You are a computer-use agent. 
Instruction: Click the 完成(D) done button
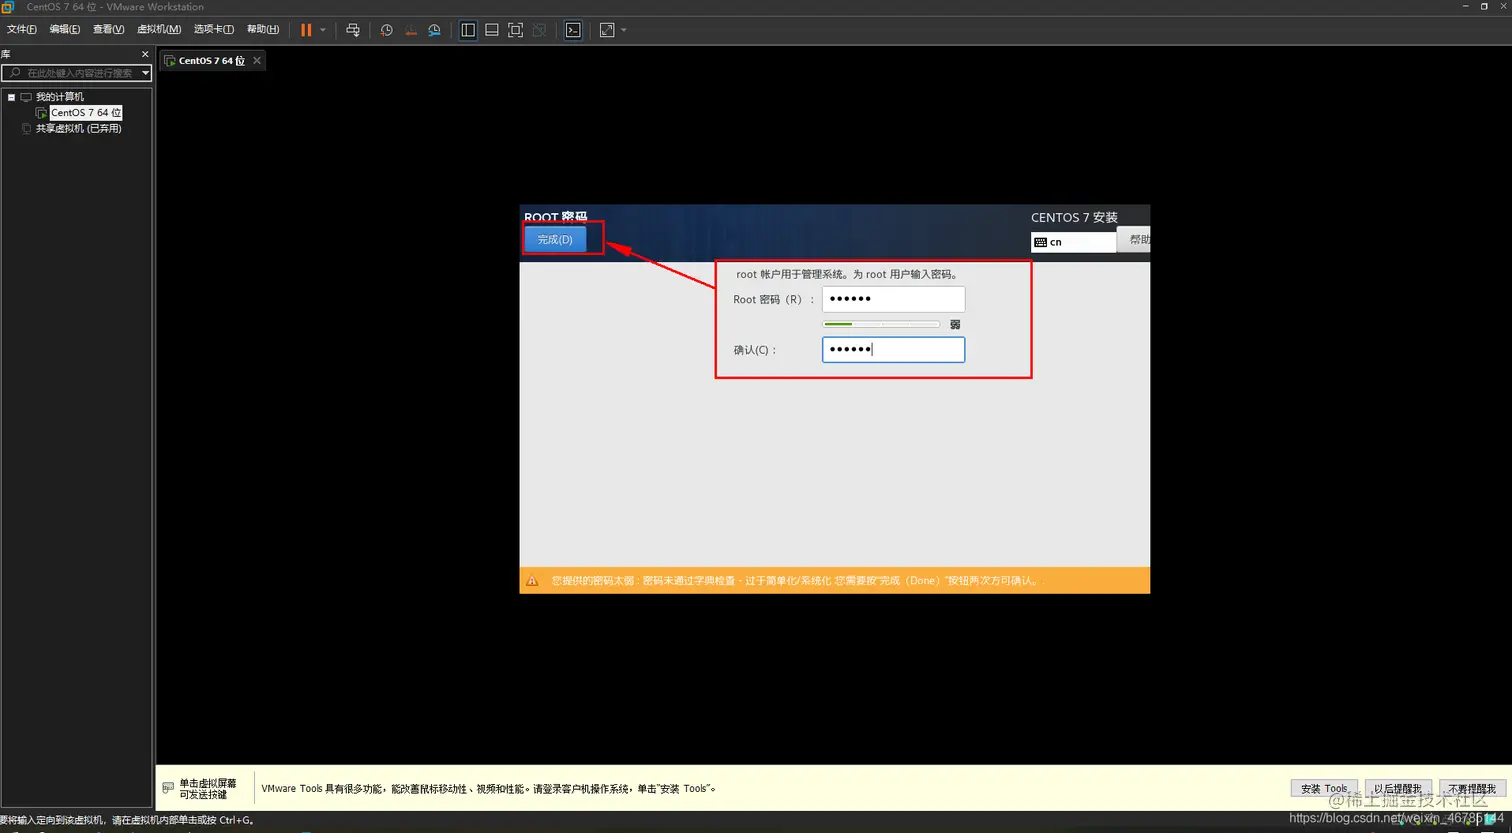point(555,239)
